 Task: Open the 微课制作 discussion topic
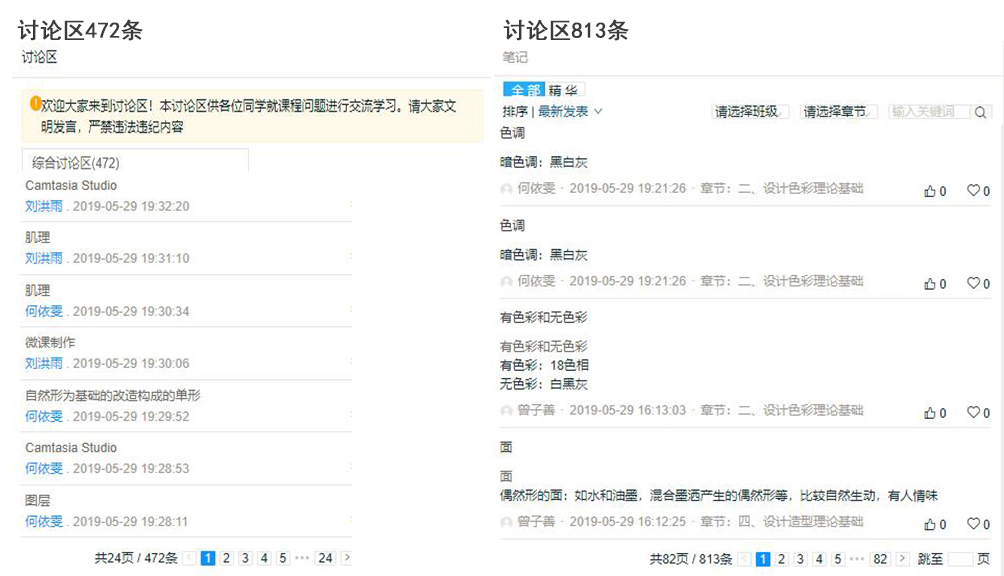(50, 343)
